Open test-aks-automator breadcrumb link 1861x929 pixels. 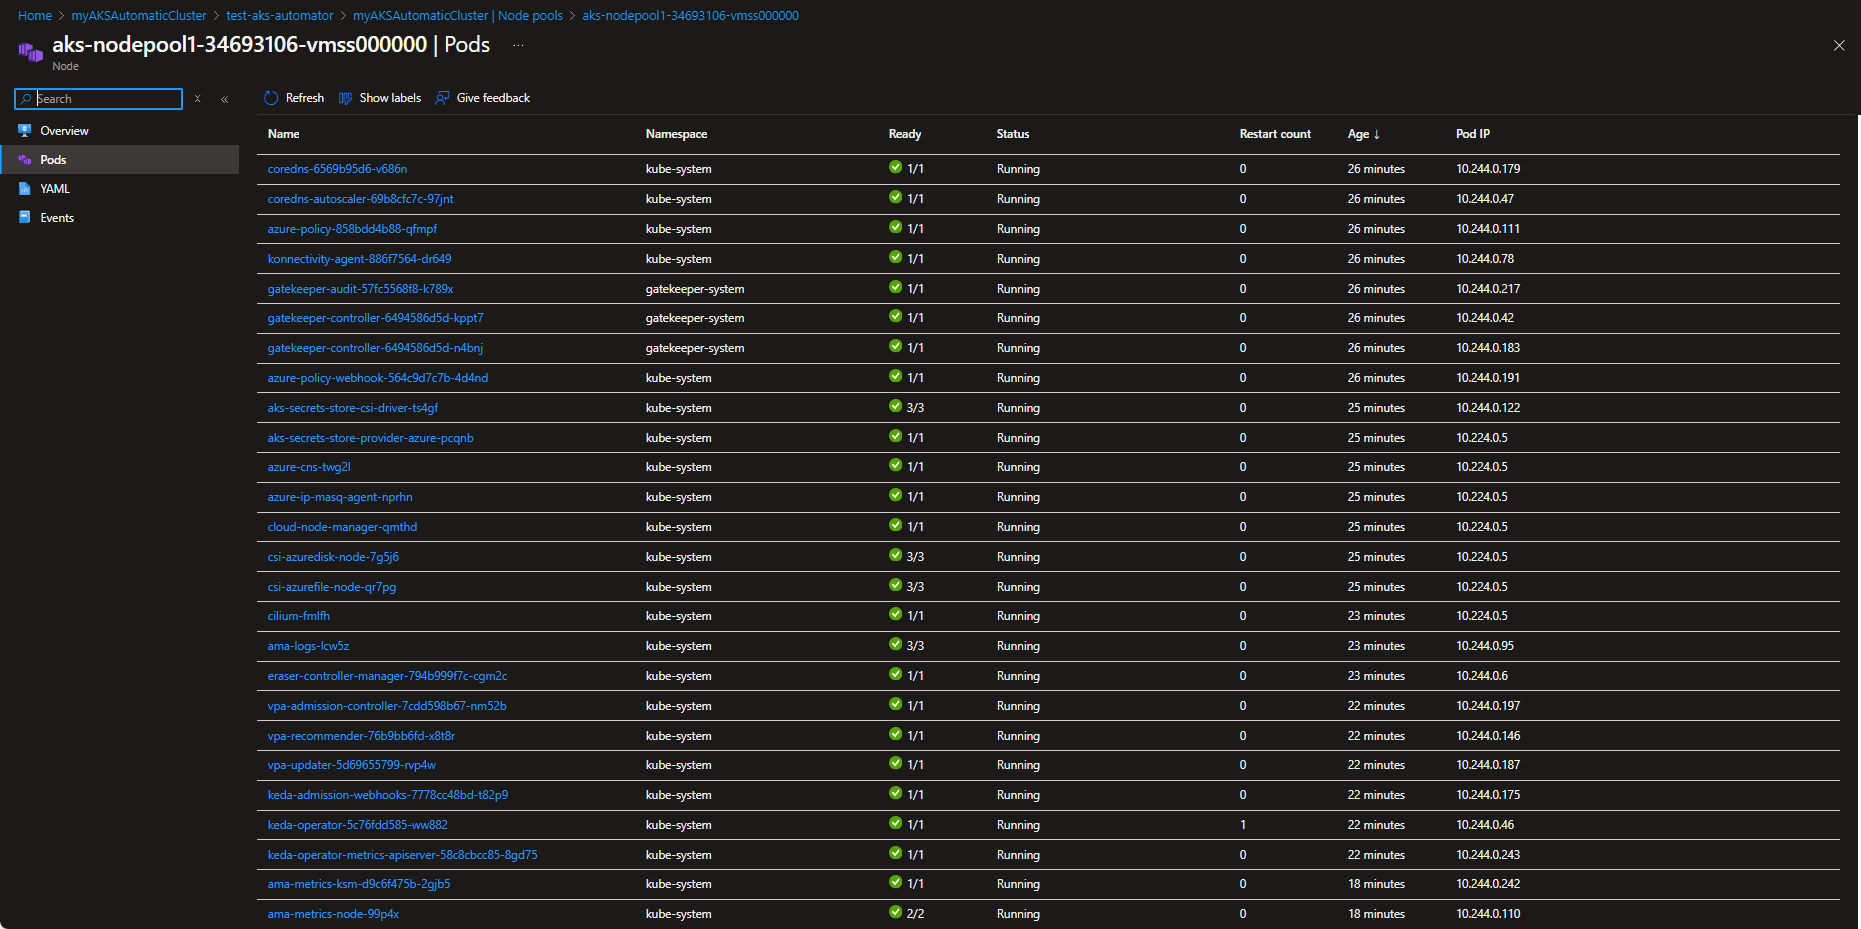coord(280,16)
